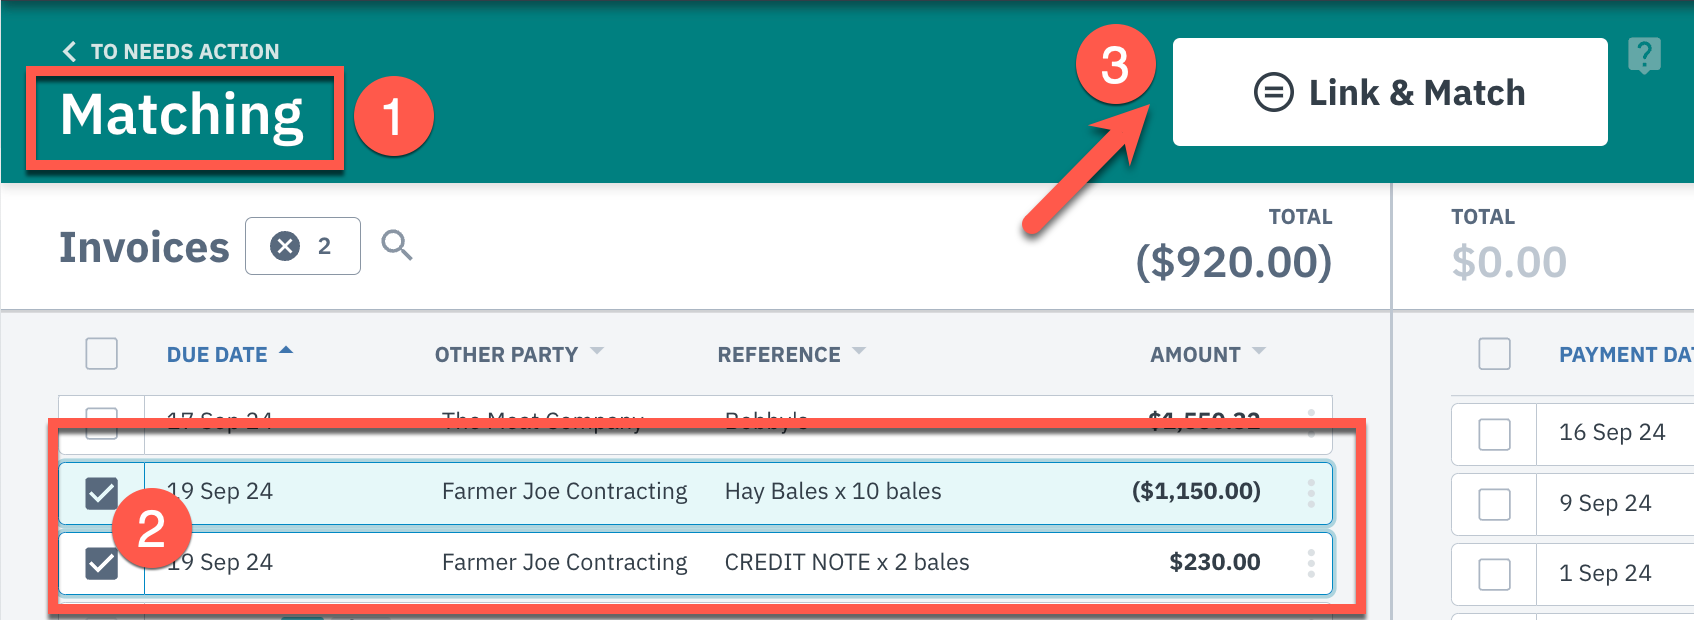
Task: Uncheck the CREDIT NOTE x 2 bales invoice
Action: tap(100, 562)
